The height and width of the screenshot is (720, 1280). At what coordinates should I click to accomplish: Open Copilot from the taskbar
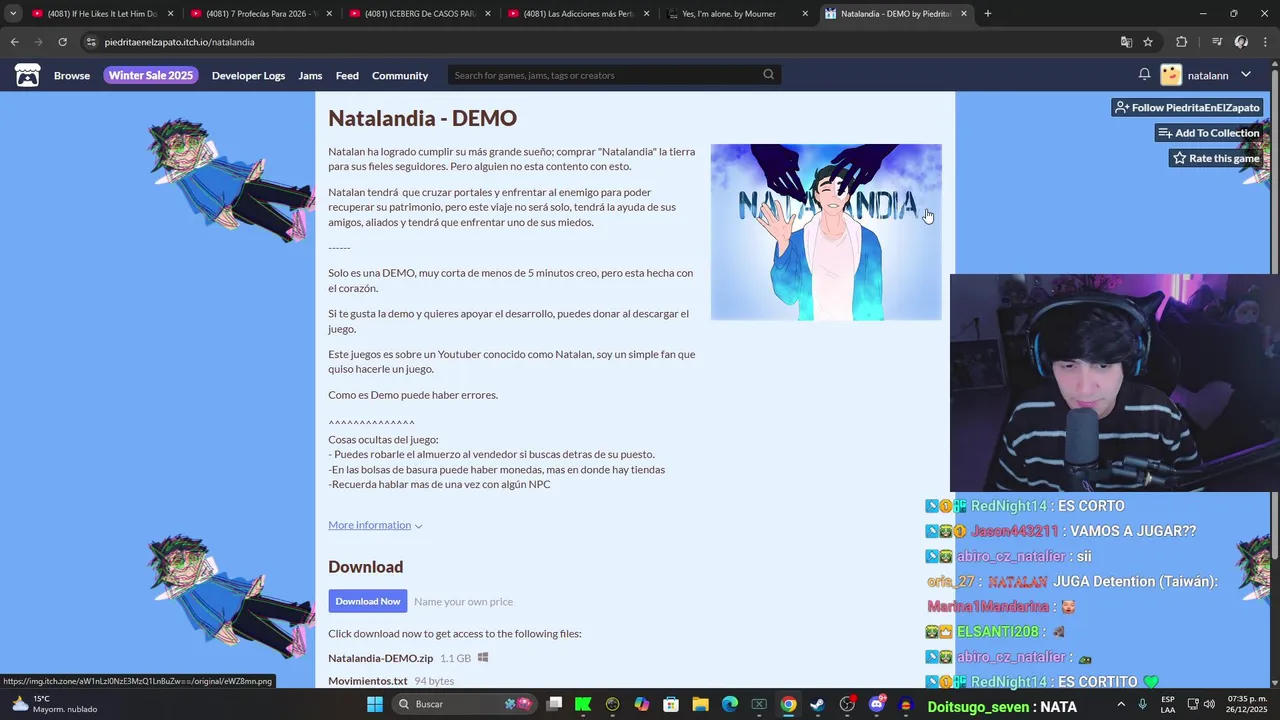(642, 704)
